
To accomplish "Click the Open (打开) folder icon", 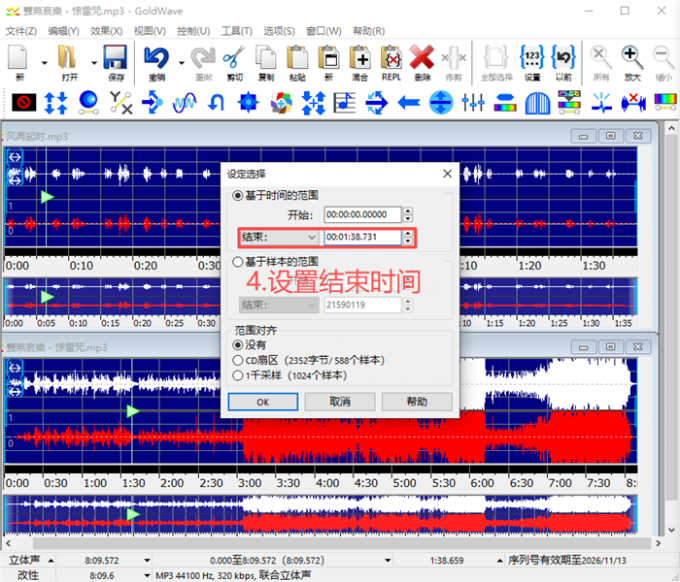I will pyautogui.click(x=68, y=60).
